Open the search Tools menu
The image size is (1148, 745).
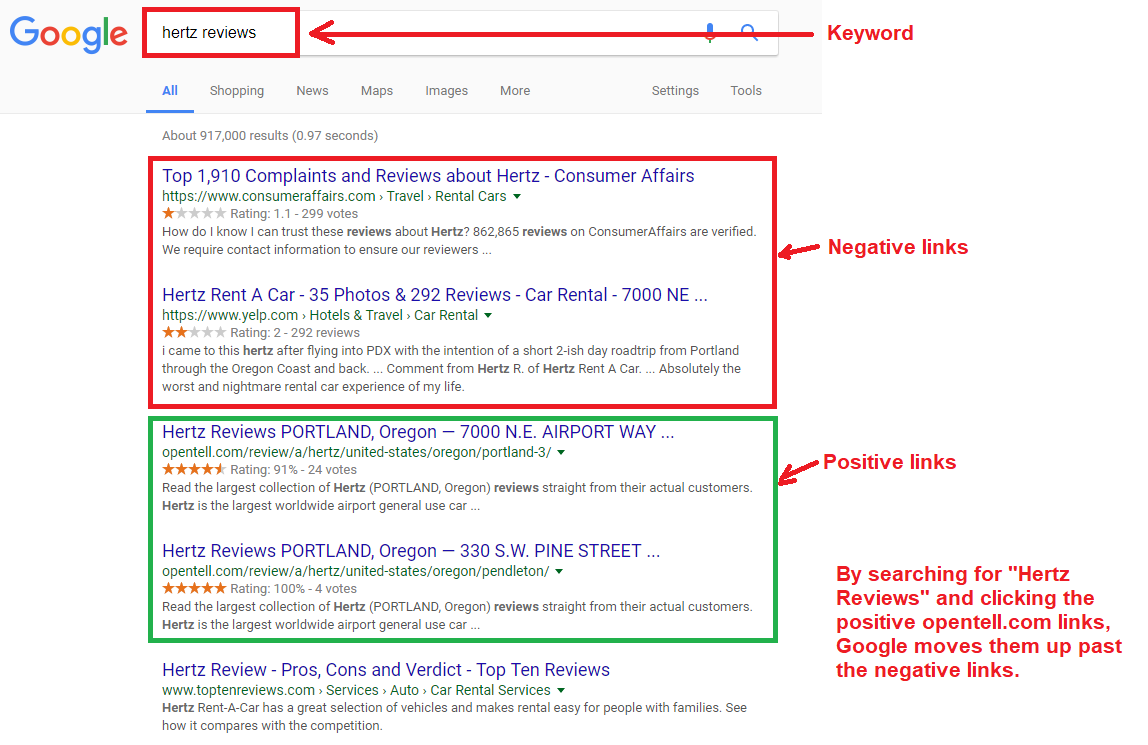(x=746, y=91)
